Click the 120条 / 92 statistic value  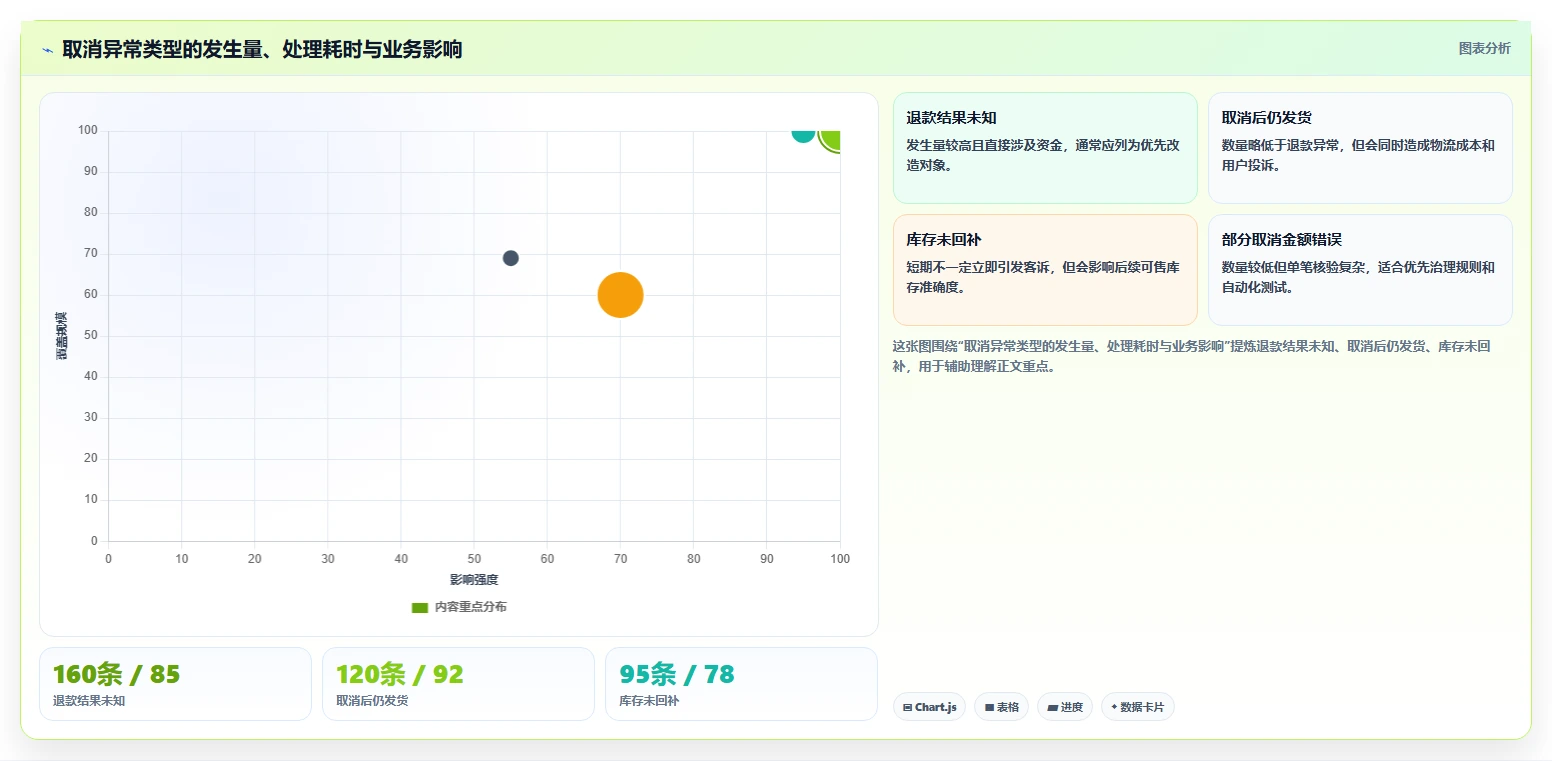point(400,675)
